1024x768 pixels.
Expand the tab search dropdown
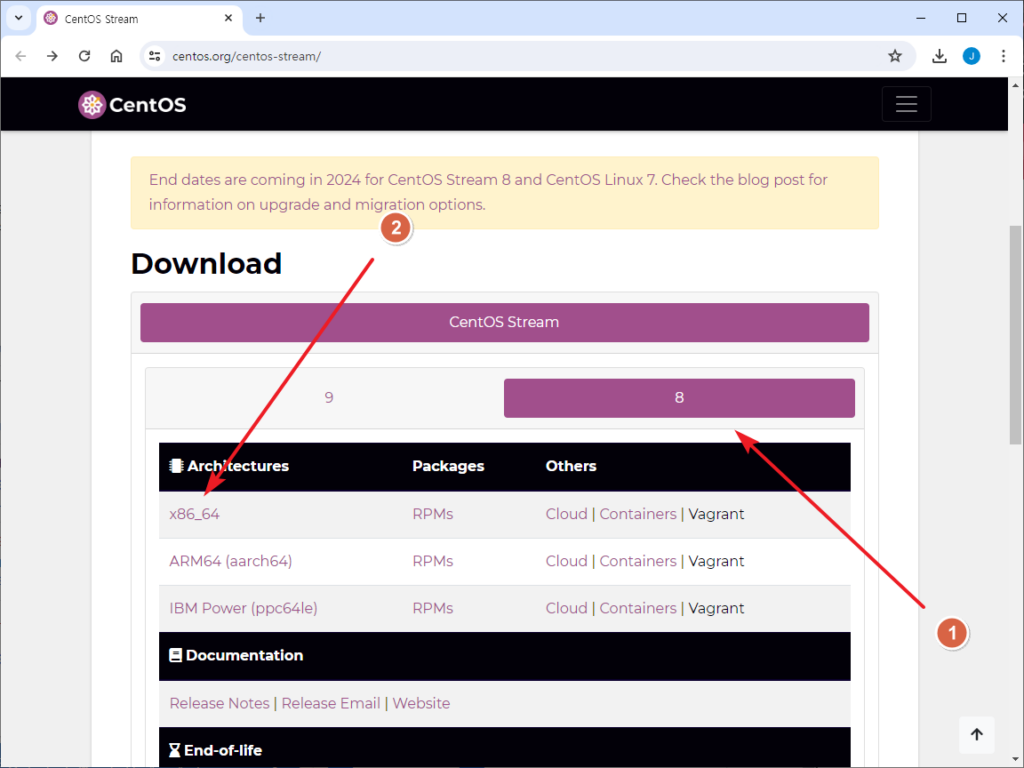18,18
